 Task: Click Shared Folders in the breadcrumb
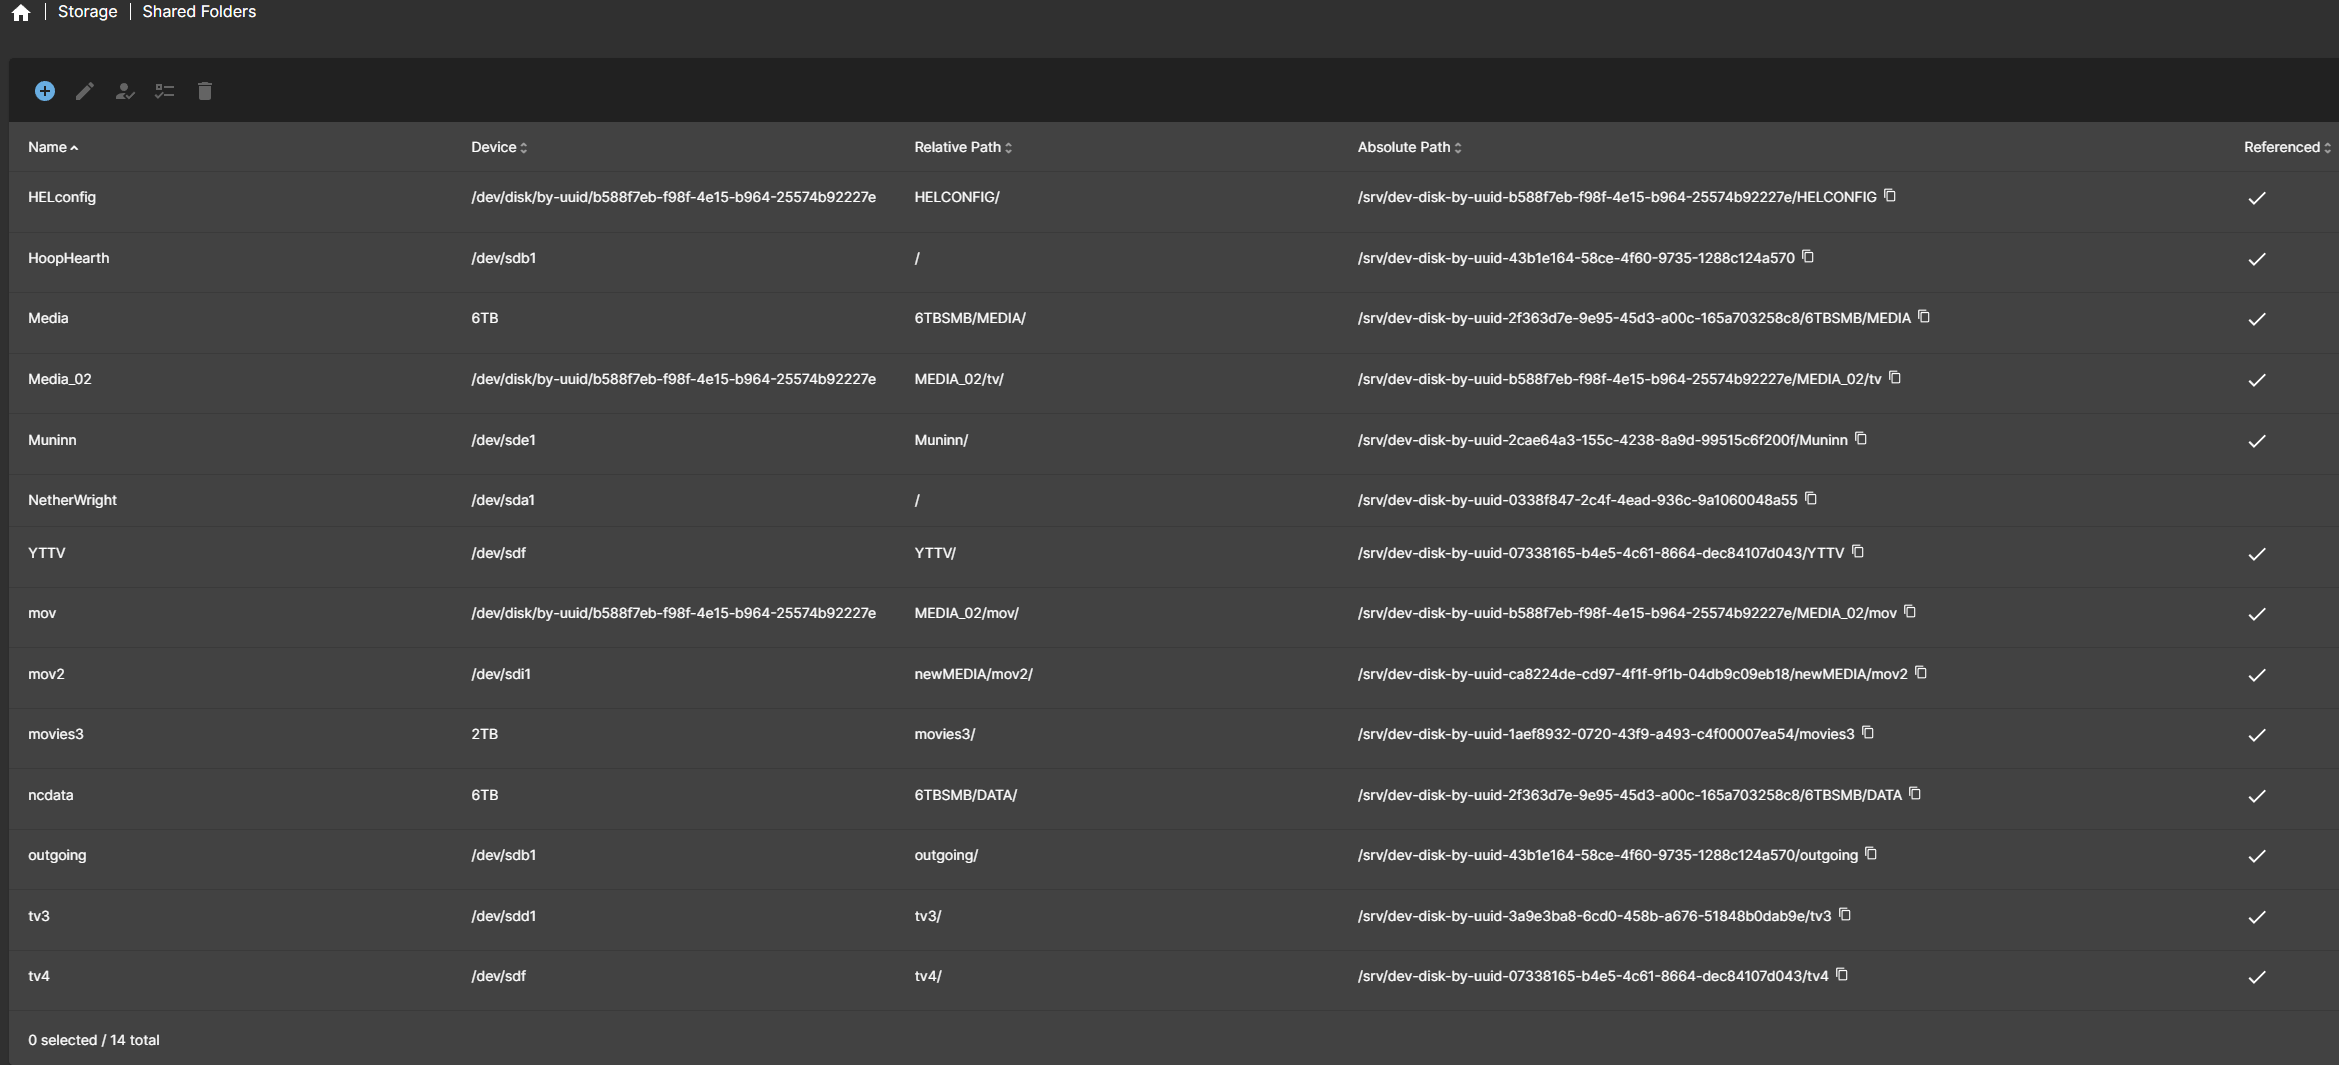pyautogui.click(x=199, y=12)
